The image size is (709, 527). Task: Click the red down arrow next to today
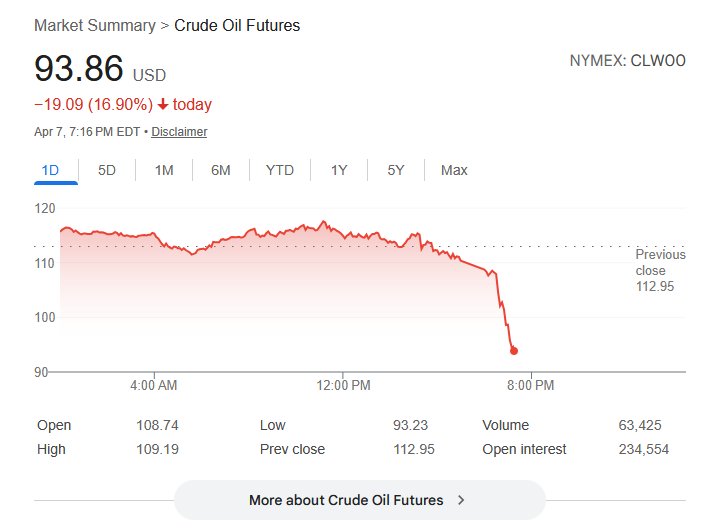pos(163,105)
